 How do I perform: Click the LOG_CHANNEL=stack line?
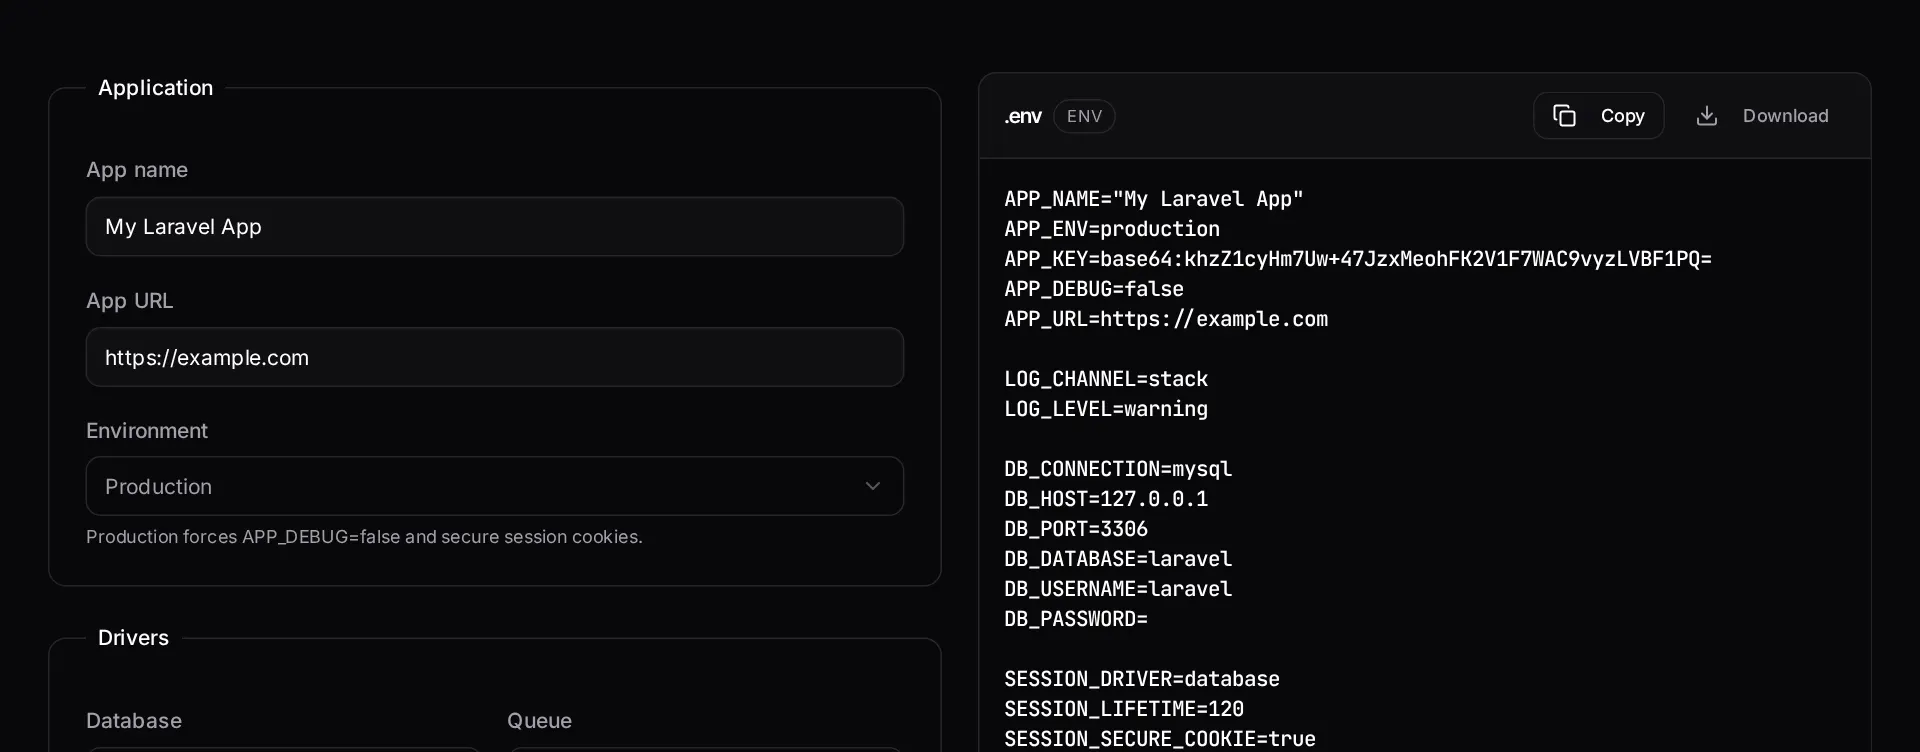[x=1106, y=379]
